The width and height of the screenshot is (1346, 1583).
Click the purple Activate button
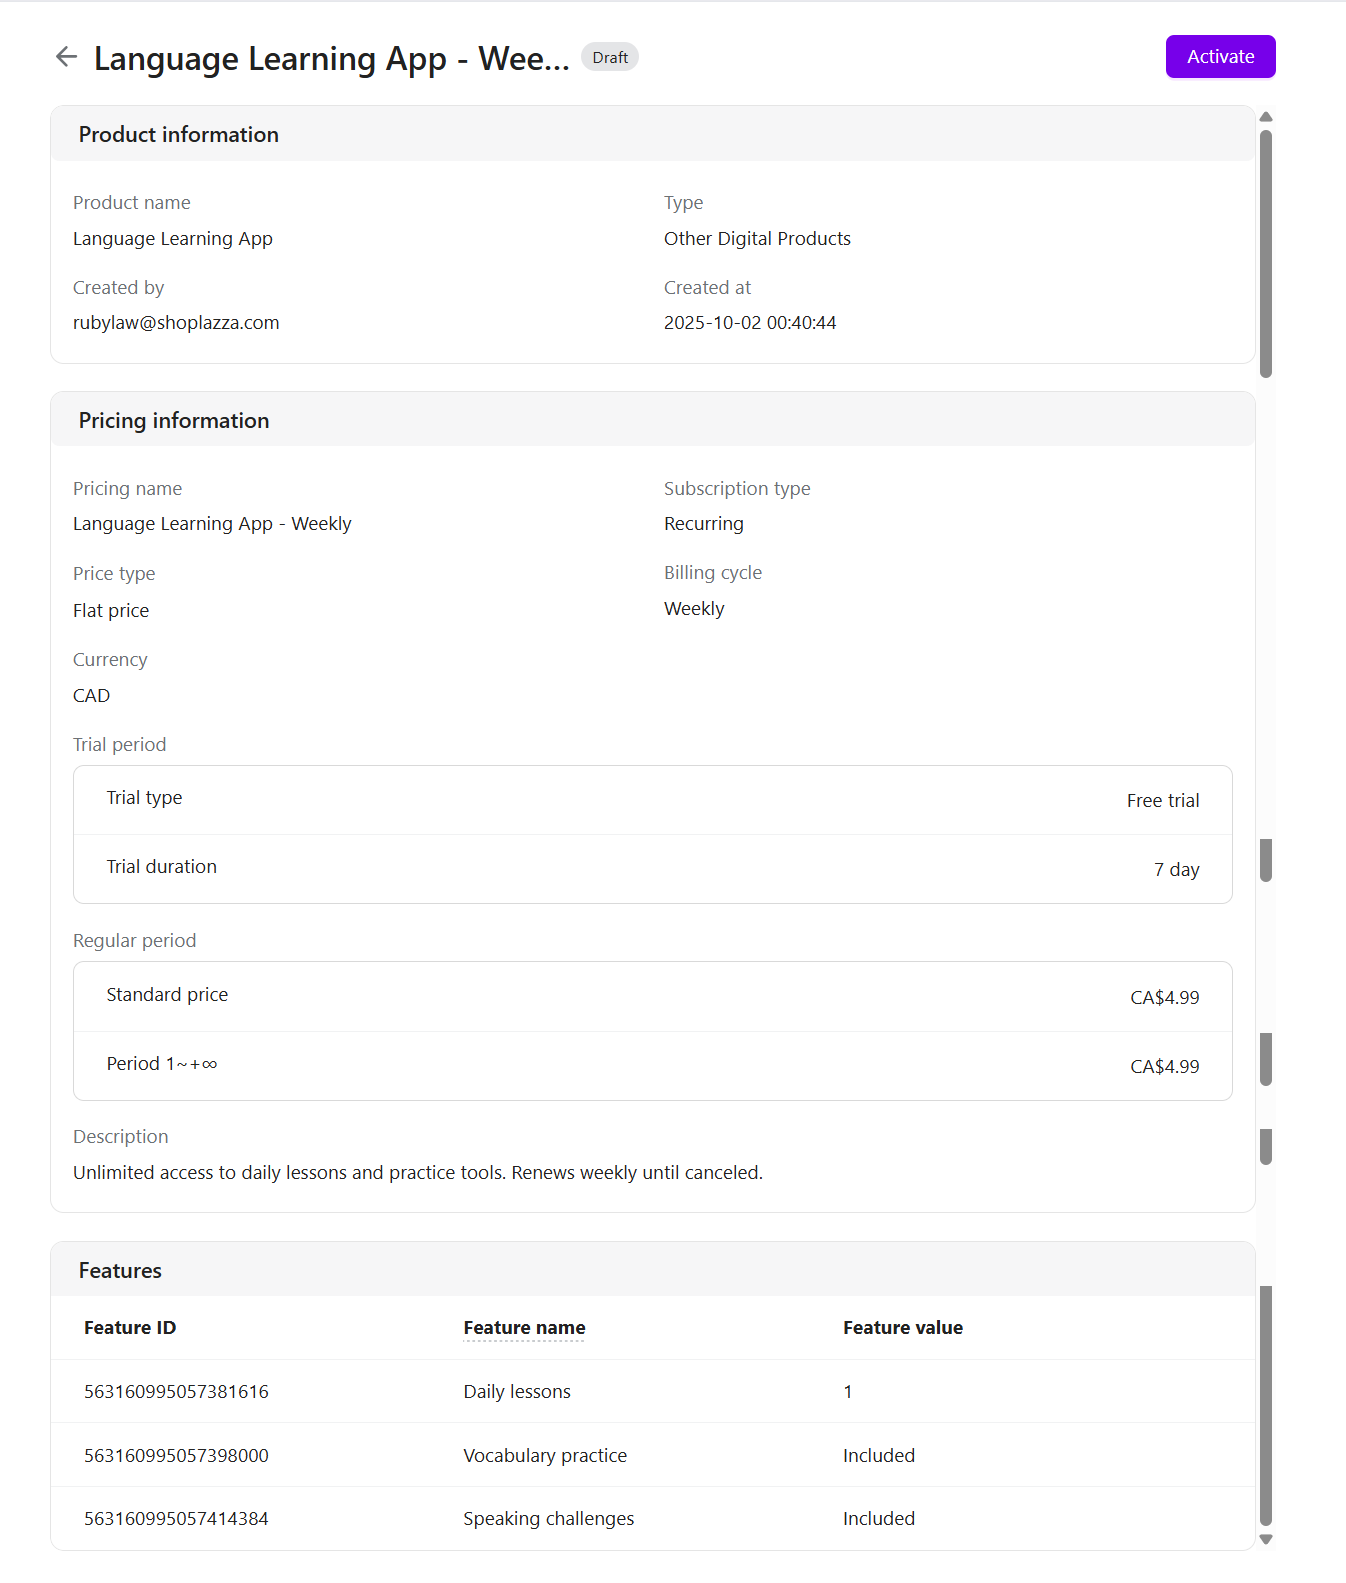click(x=1220, y=57)
